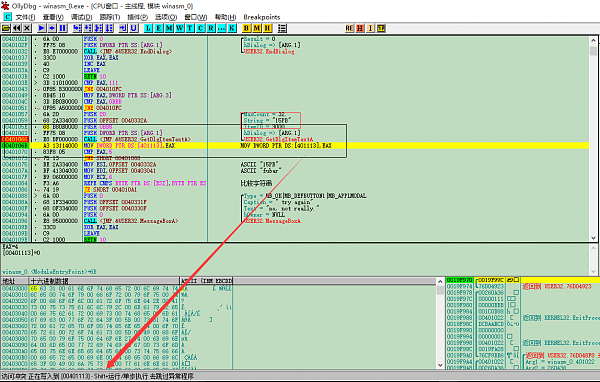This screenshot has width=600, height=382.
Task: Open the 调试(D) menu
Action: [81, 17]
